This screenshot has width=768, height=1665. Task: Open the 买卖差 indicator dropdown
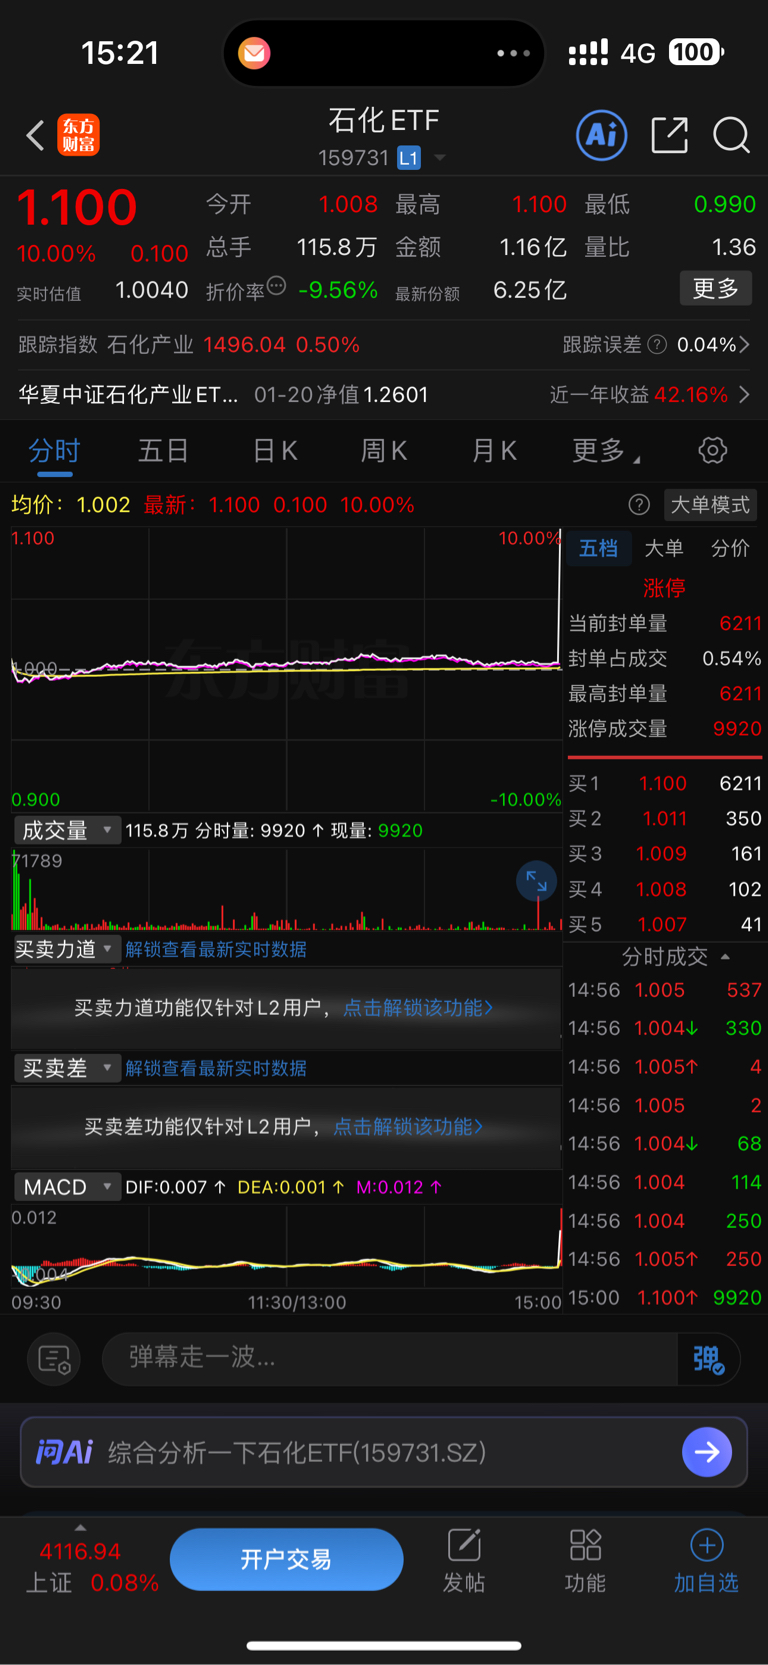(x=67, y=1068)
